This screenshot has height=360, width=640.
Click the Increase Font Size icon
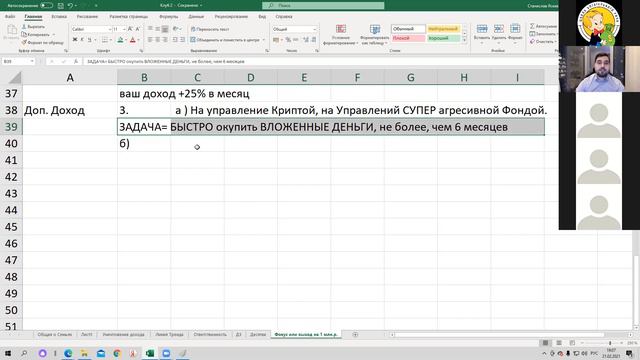tap(130, 29)
